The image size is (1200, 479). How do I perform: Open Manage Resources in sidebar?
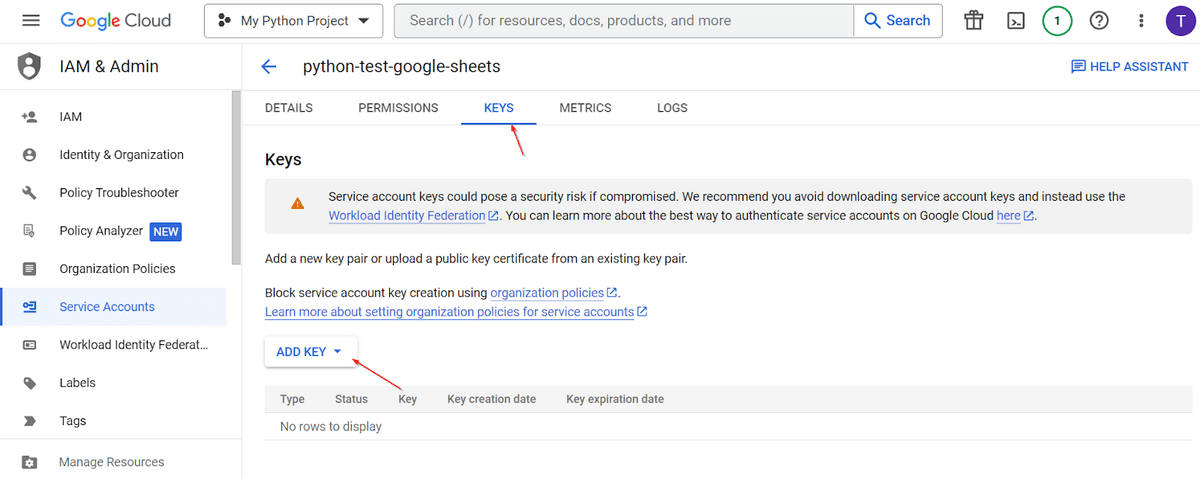(113, 462)
